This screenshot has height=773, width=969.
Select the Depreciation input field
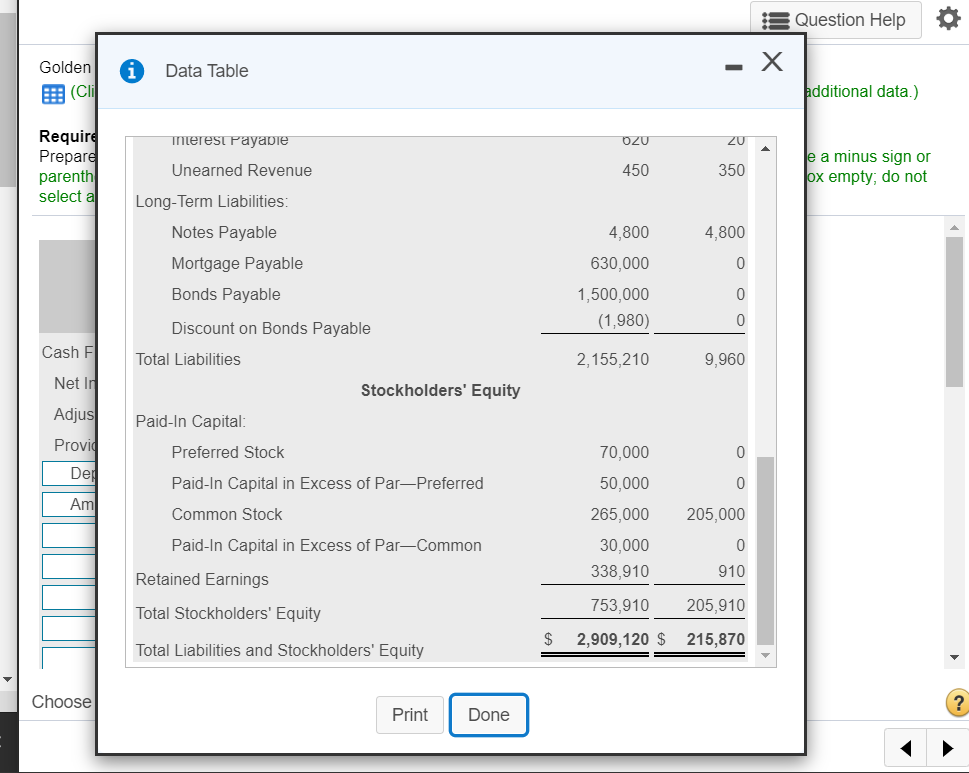click(67, 472)
